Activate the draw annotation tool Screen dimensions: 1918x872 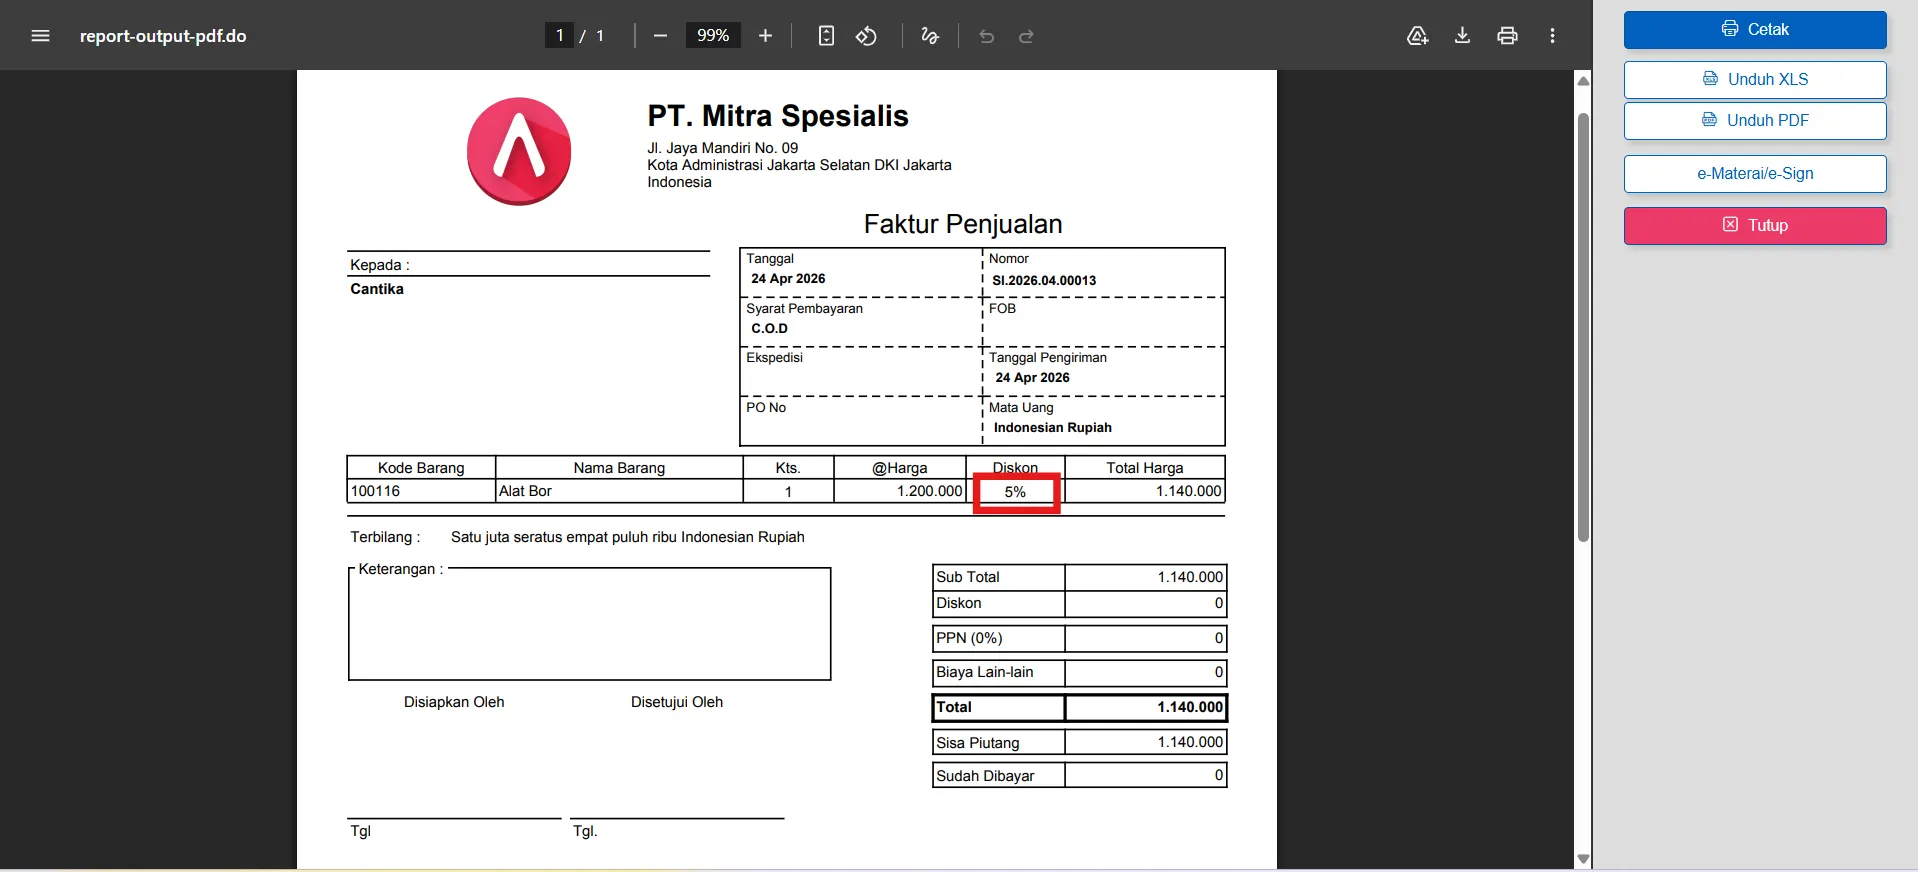930,36
